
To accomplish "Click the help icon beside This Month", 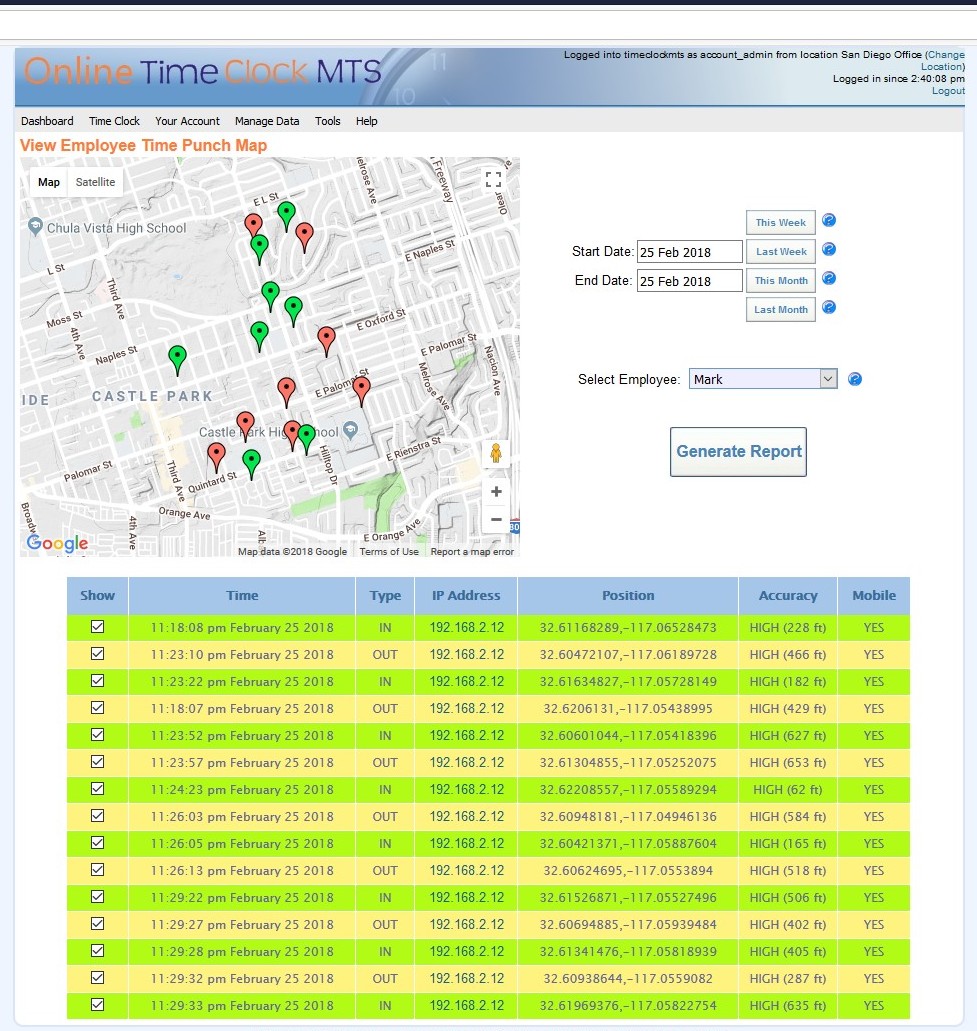I will click(829, 278).
